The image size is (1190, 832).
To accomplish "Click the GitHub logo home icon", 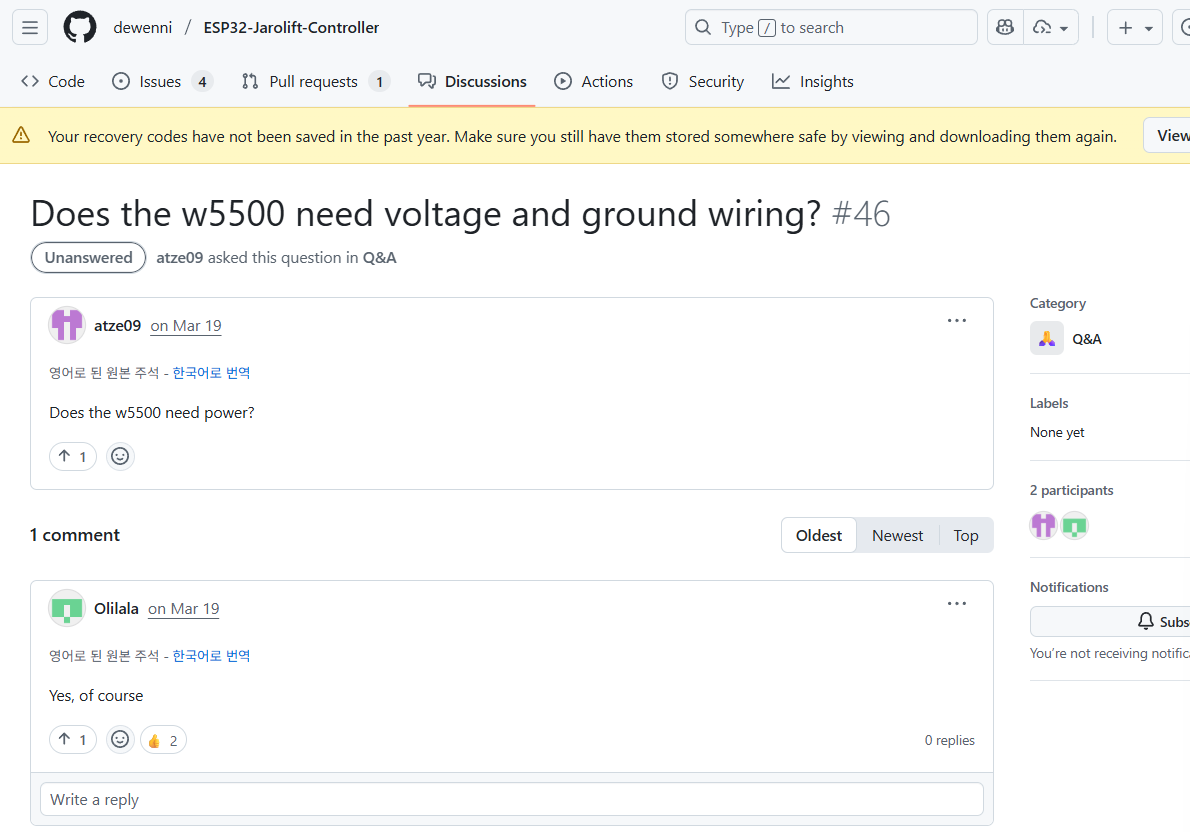I will [x=80, y=28].
